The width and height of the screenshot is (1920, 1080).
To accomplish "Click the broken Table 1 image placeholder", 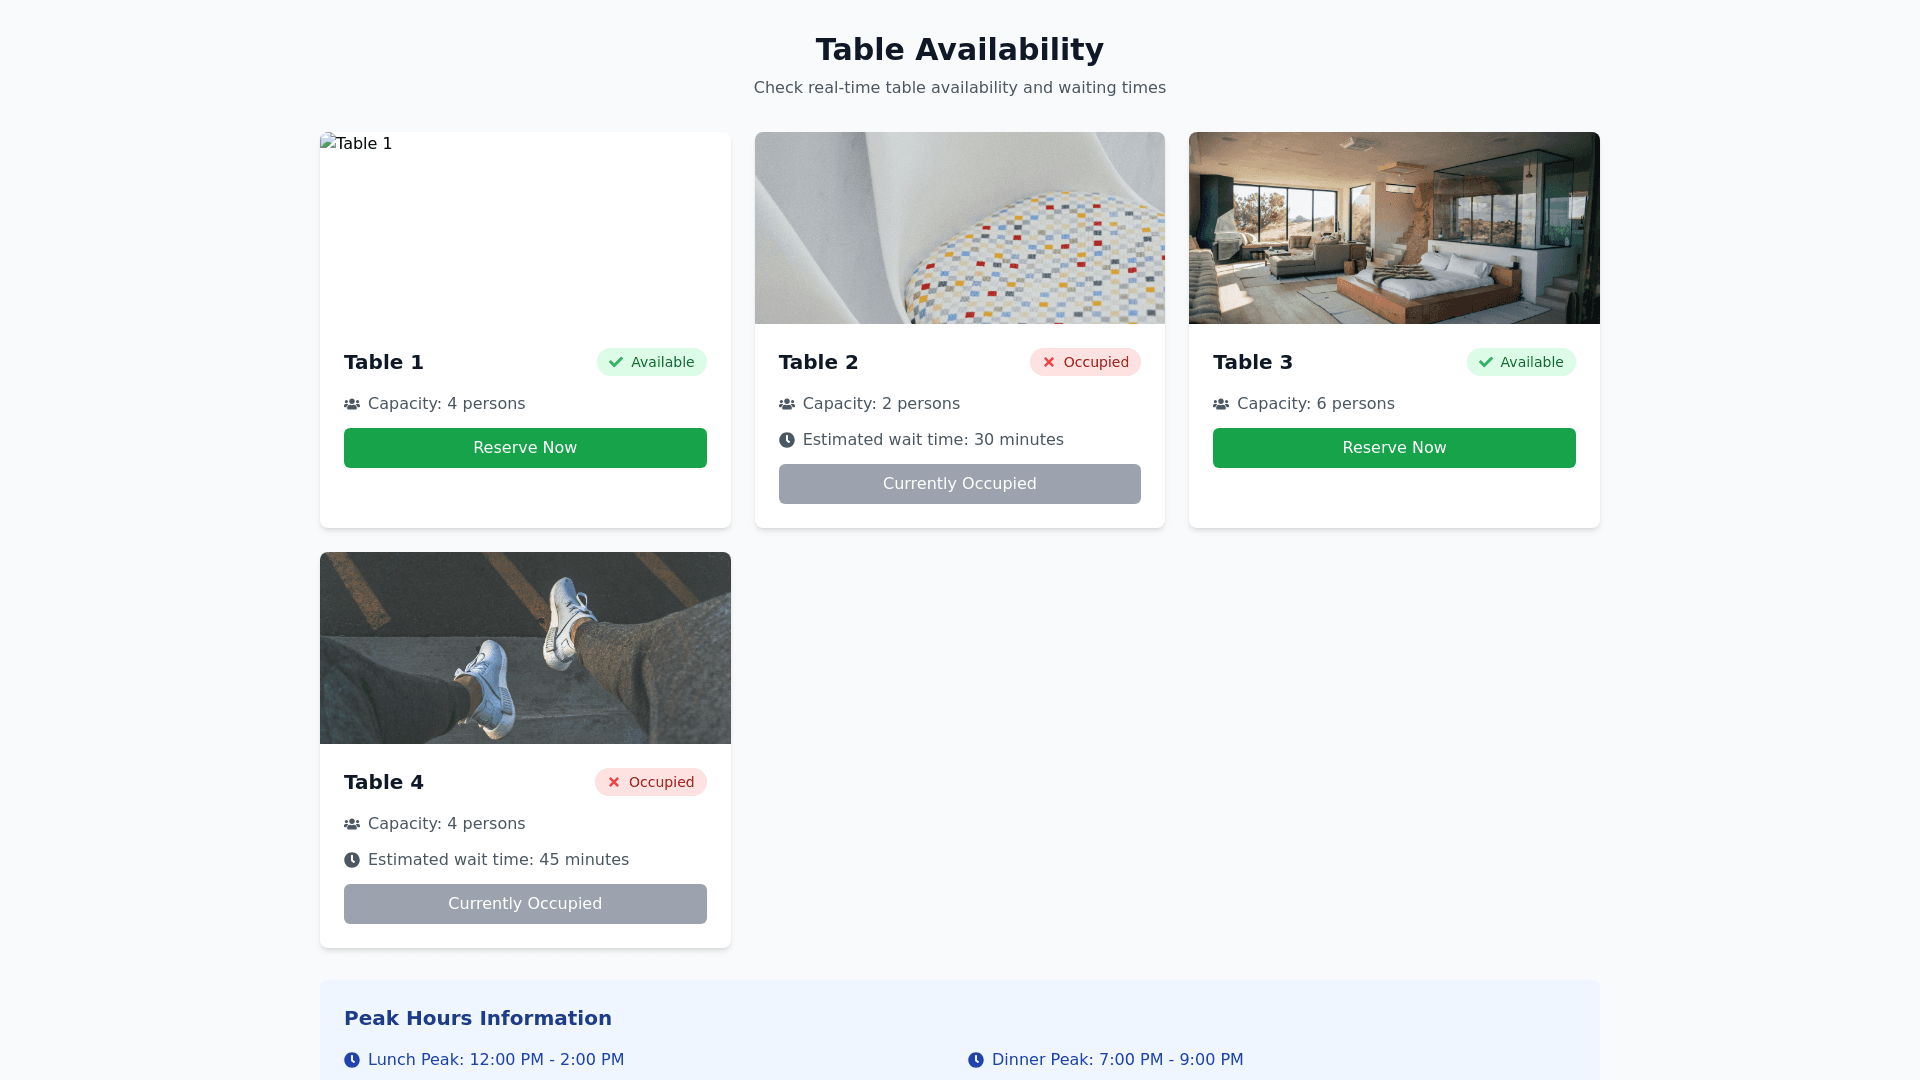I will tap(525, 228).
